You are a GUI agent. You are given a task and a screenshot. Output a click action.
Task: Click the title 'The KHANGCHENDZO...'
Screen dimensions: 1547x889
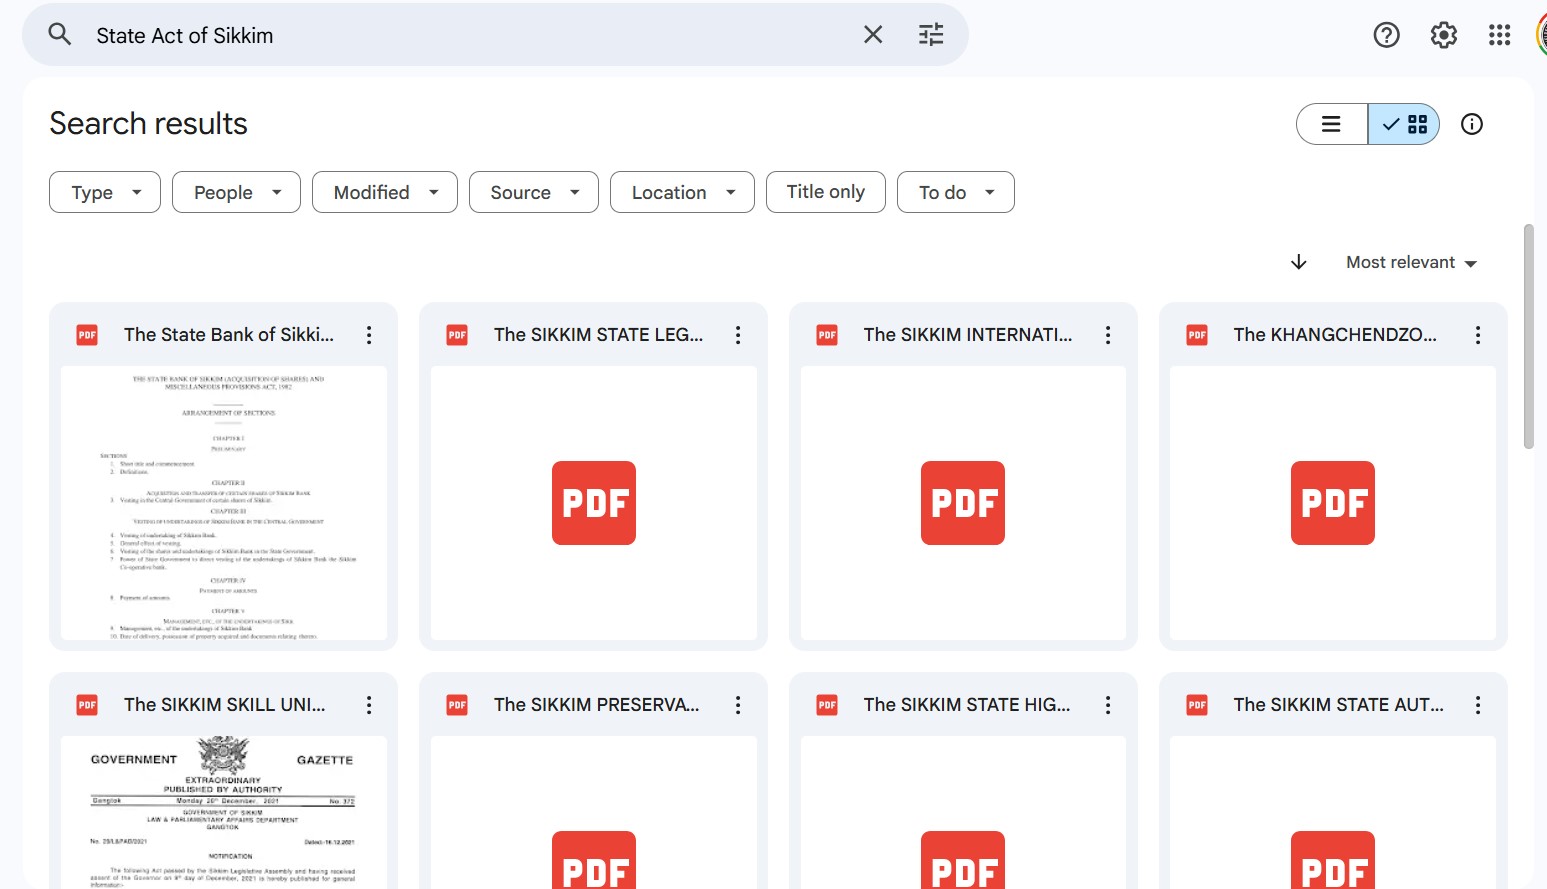point(1335,335)
